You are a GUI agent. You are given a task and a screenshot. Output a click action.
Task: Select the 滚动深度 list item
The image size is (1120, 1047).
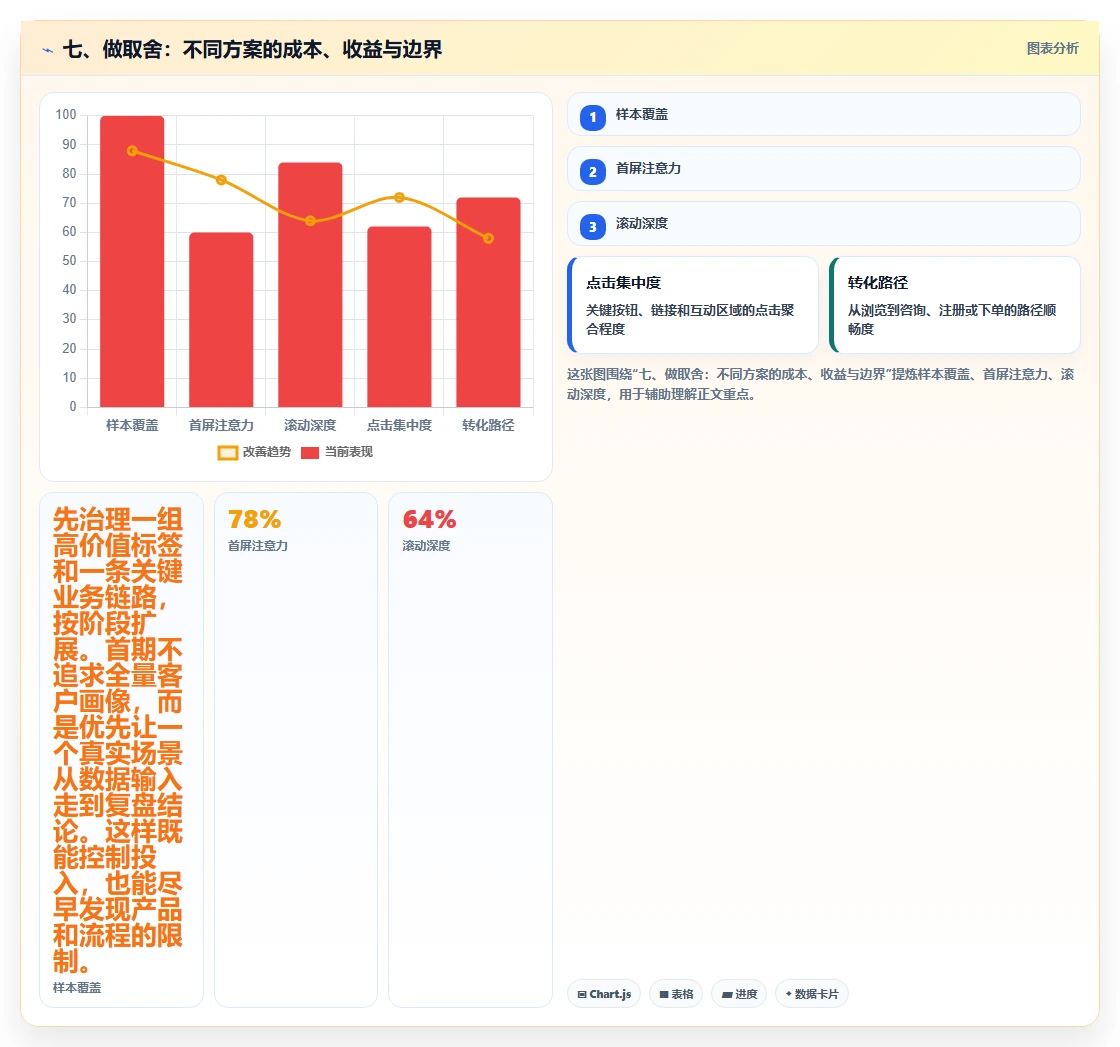823,224
